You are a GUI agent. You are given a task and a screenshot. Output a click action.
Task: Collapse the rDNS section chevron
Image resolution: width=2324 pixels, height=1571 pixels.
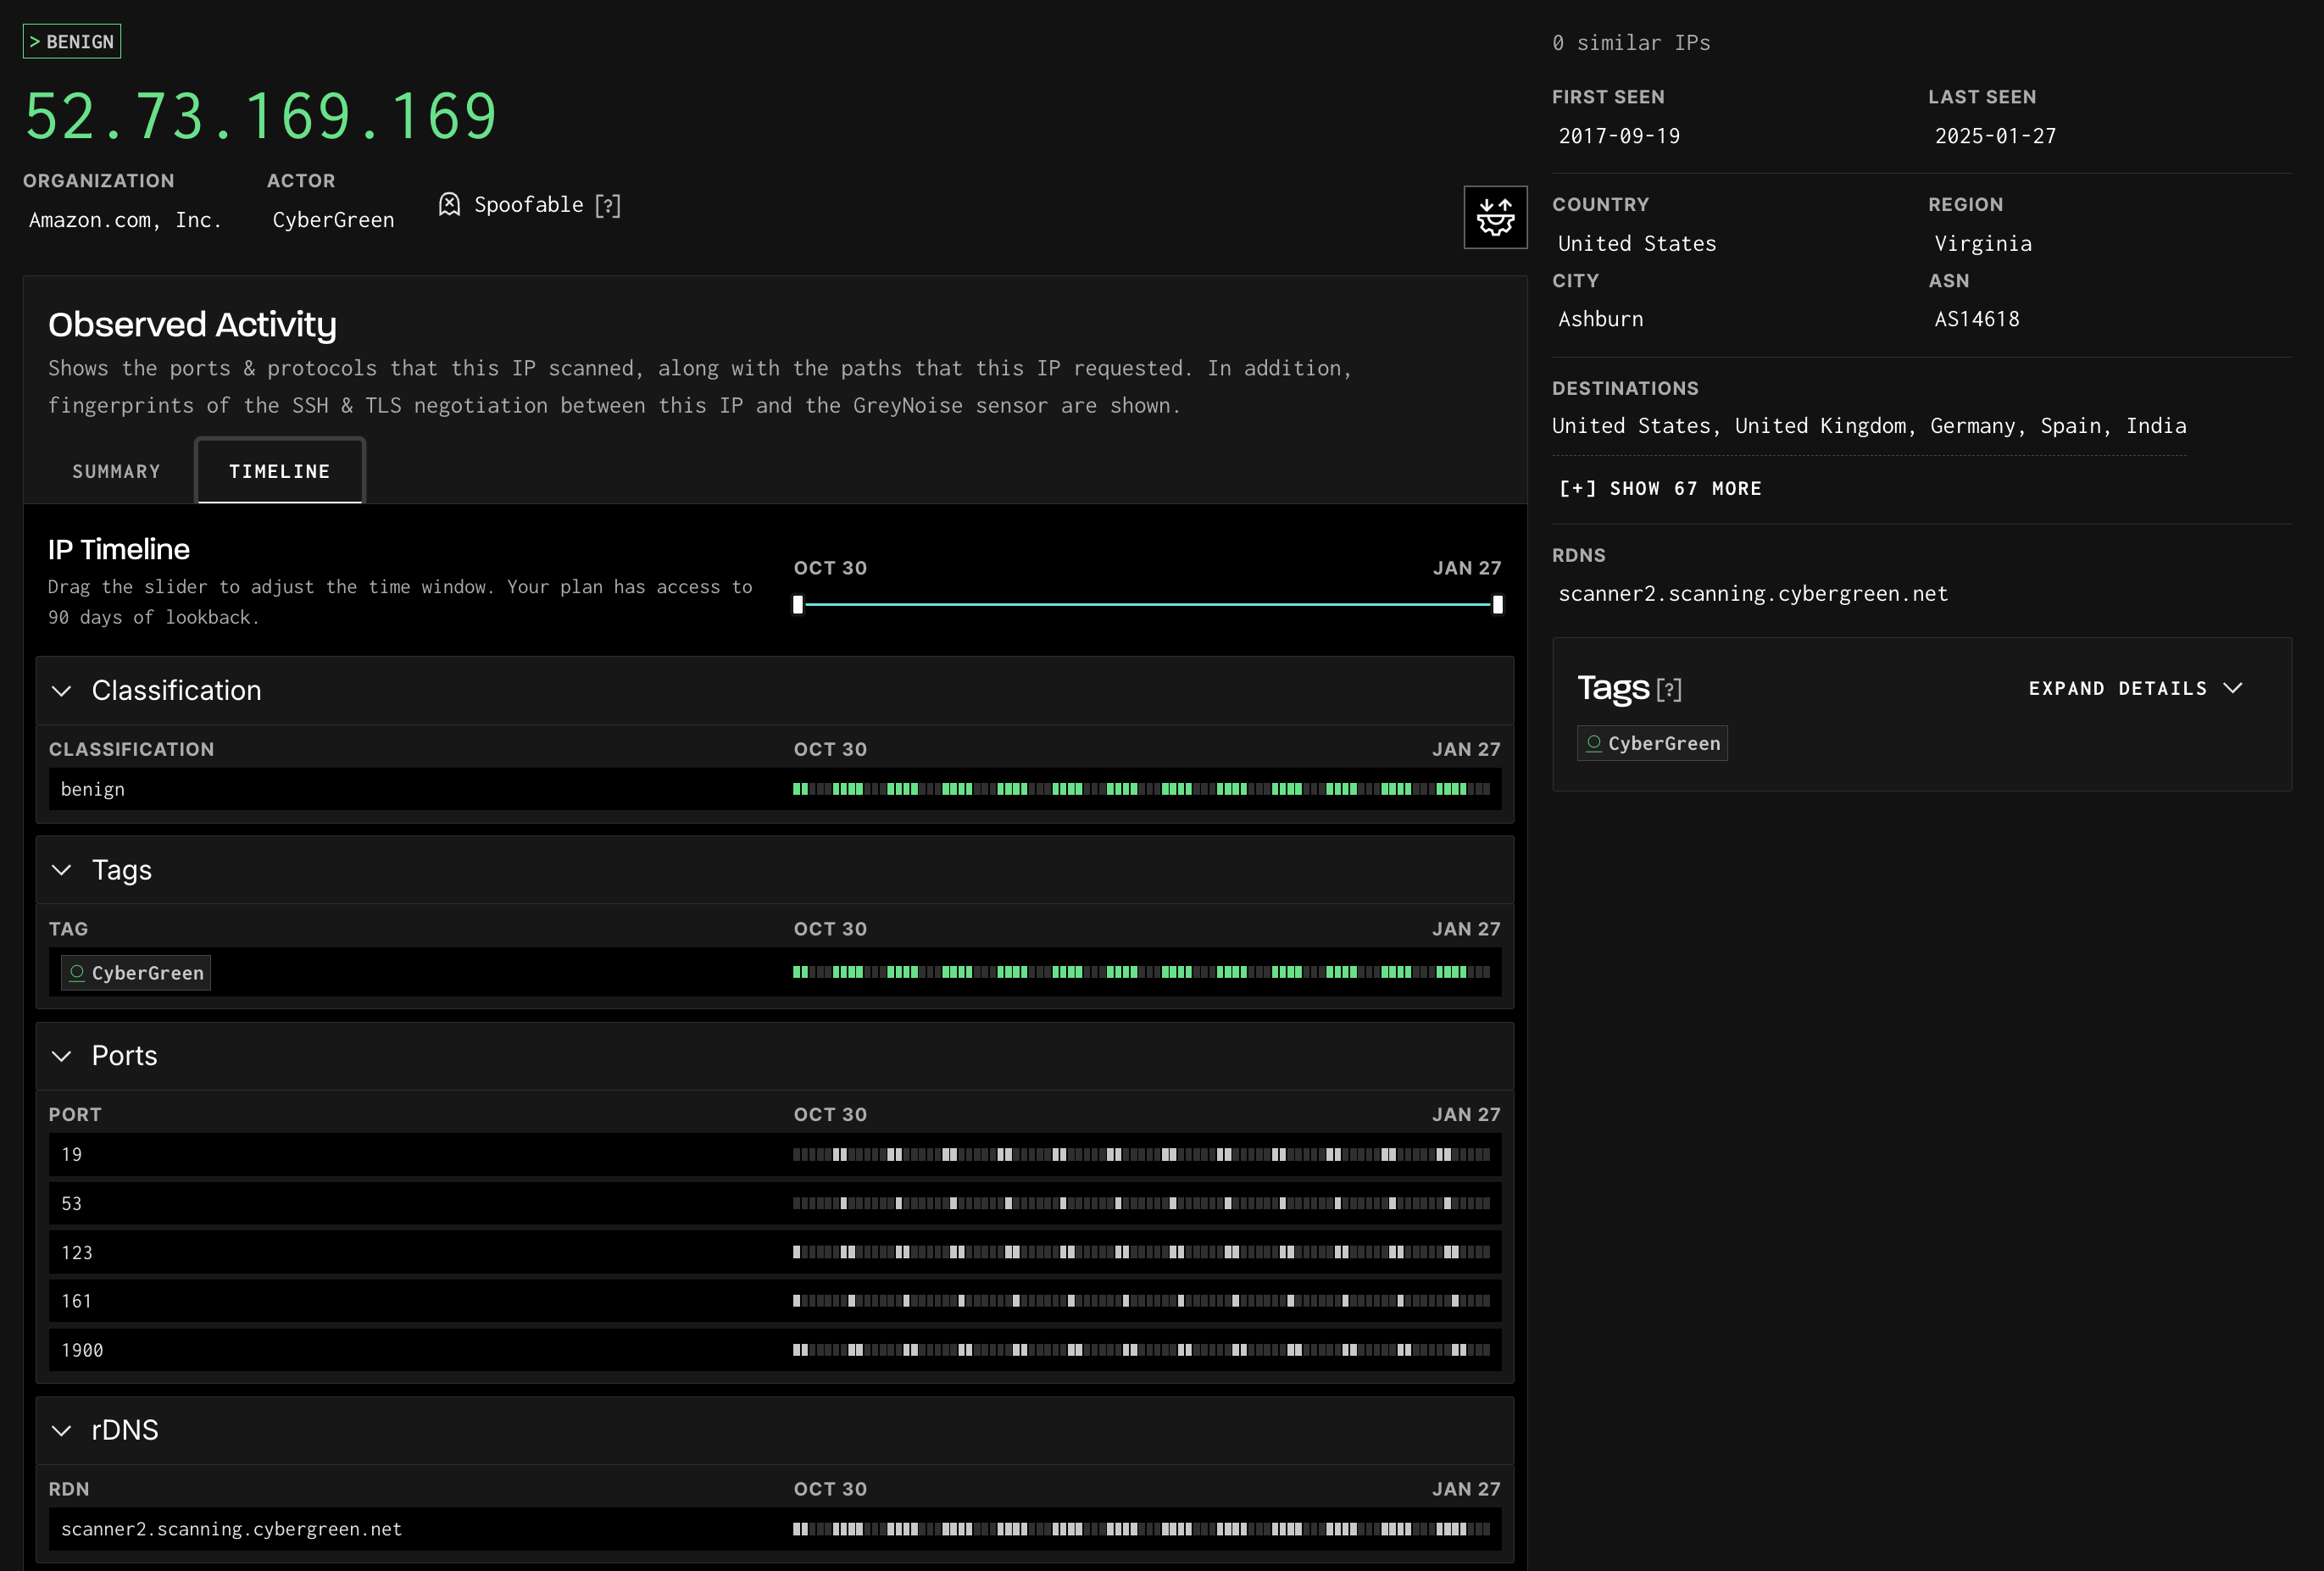pos(62,1430)
